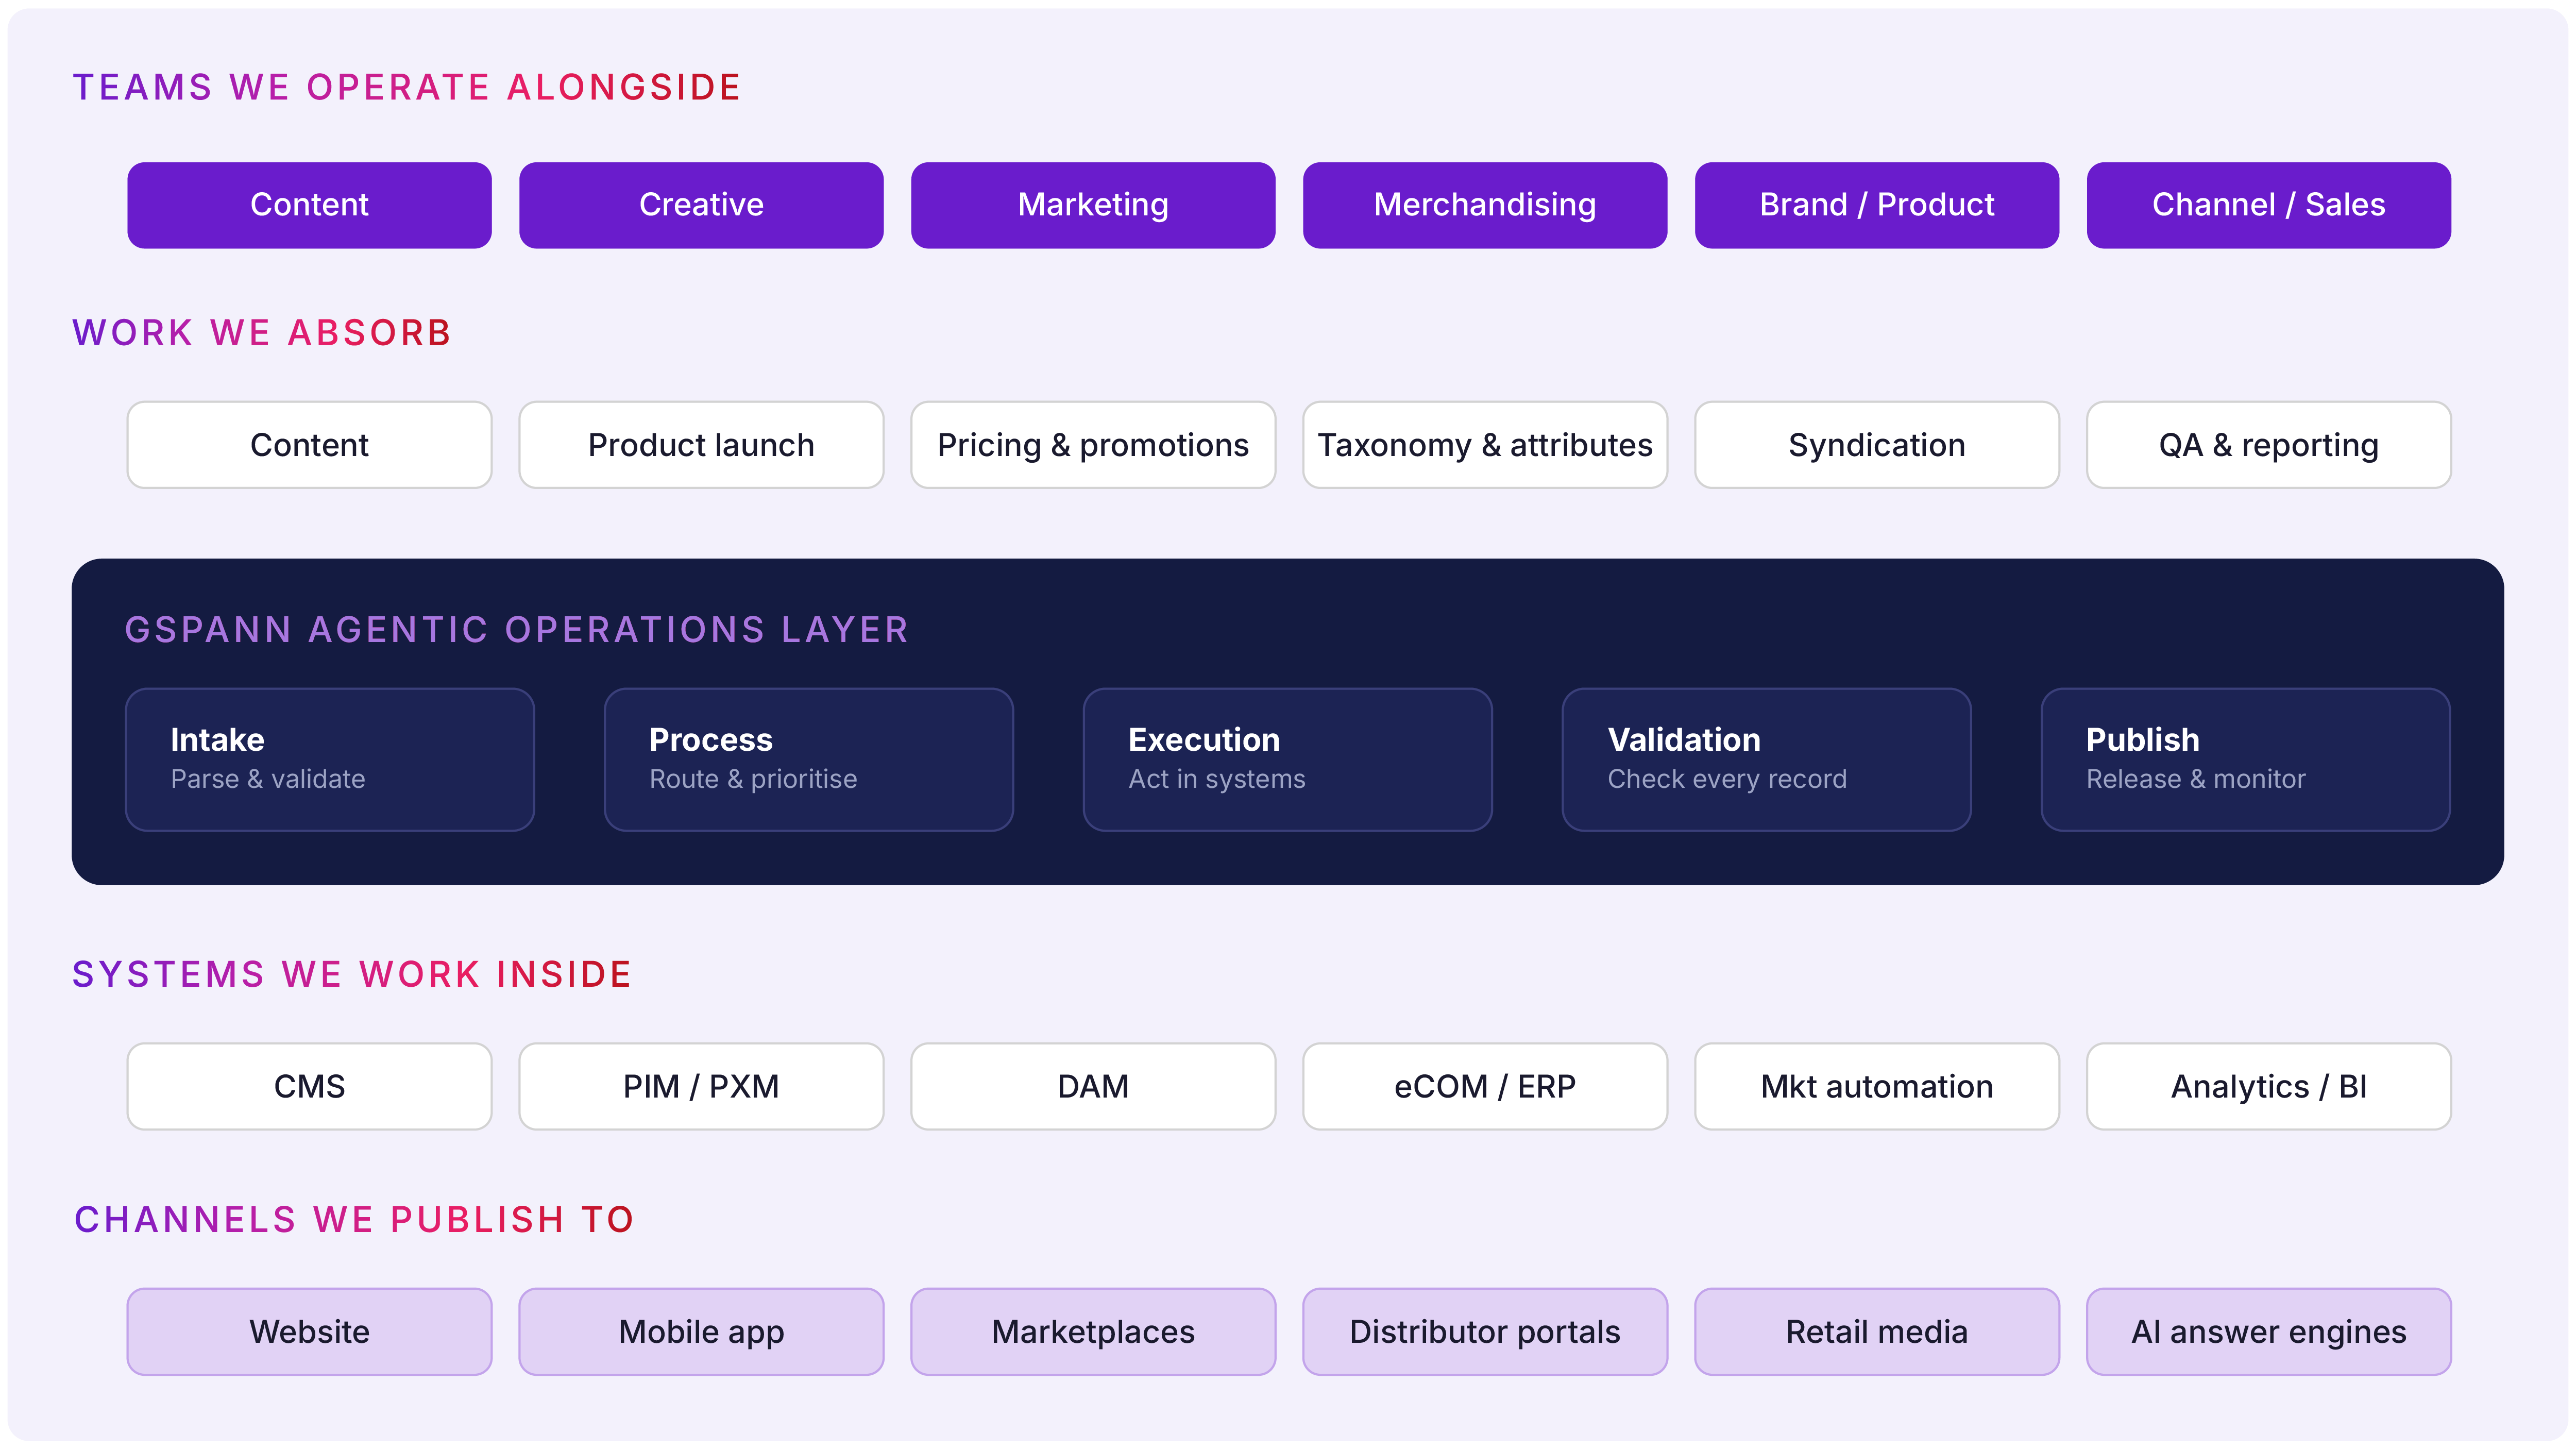
Task: Click the Retail media box
Action: (x=1877, y=1332)
